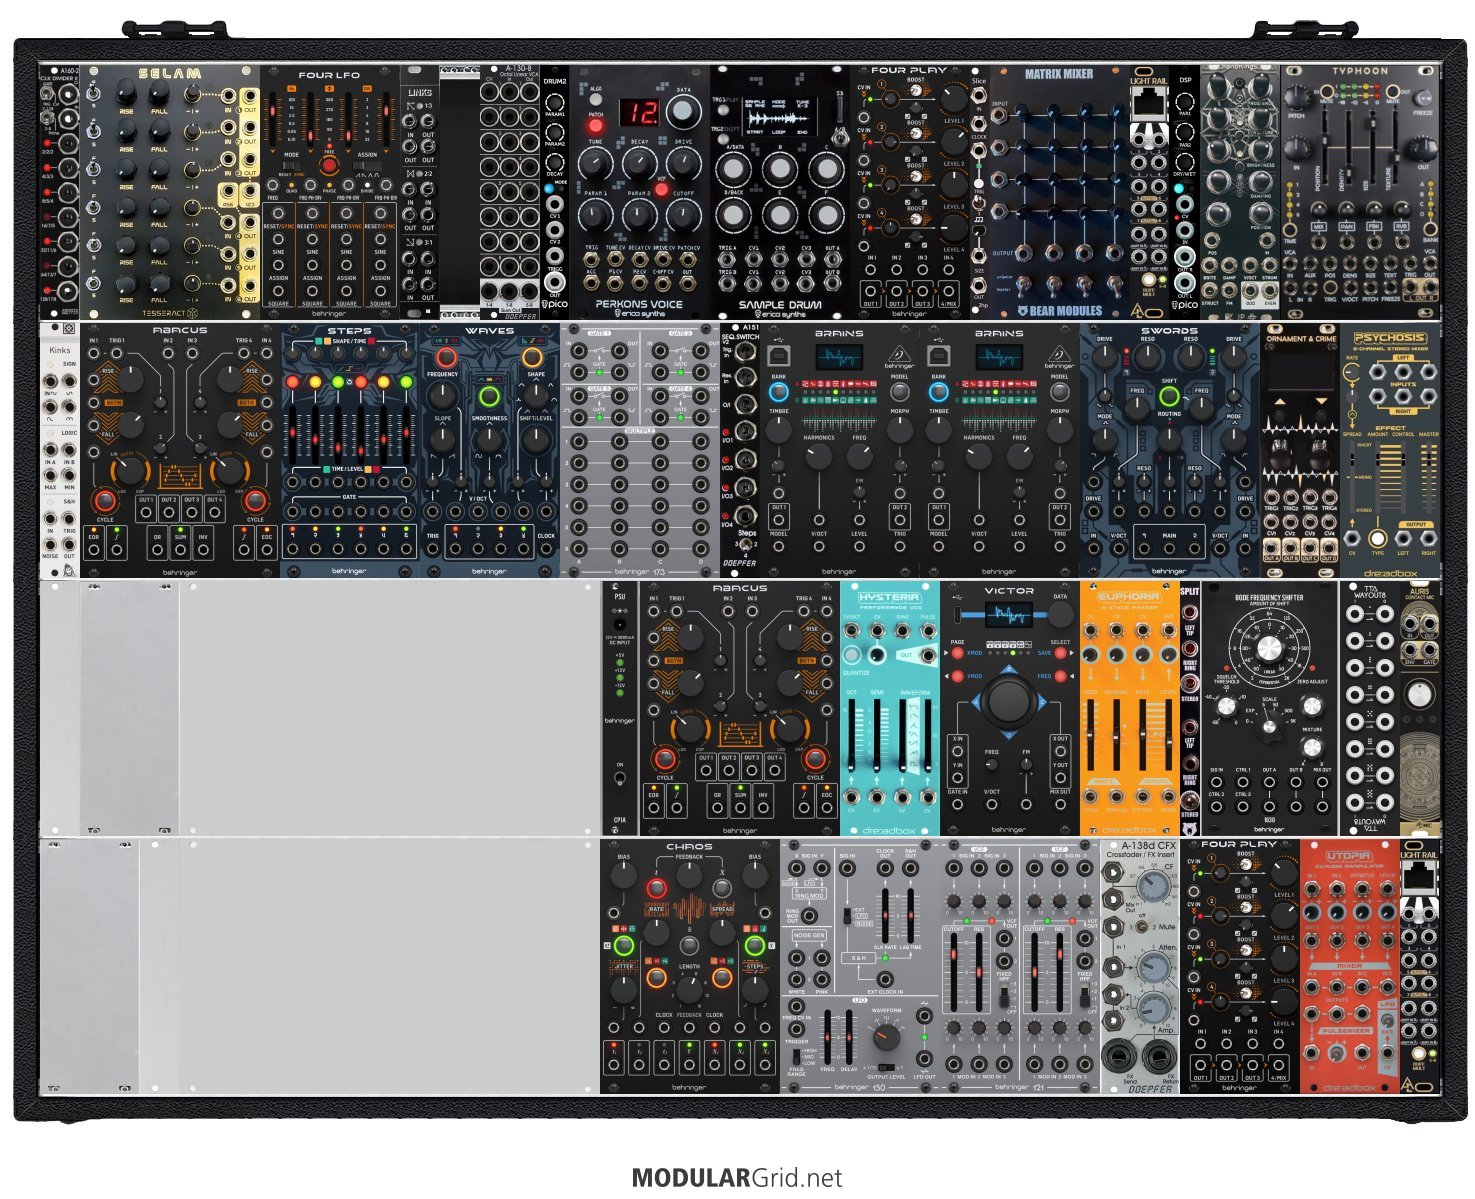1475x1199 pixels.
Task: Select the Split module beside Euphoria
Action: (1190, 708)
